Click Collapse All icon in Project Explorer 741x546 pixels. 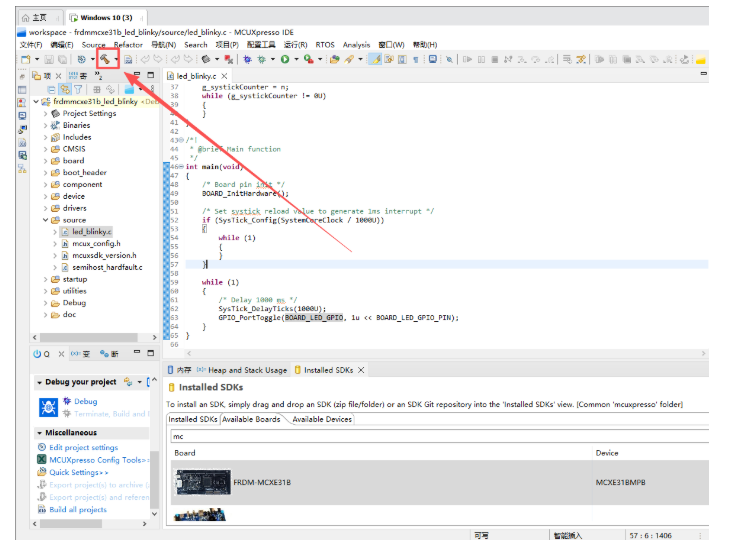click(x=51, y=89)
